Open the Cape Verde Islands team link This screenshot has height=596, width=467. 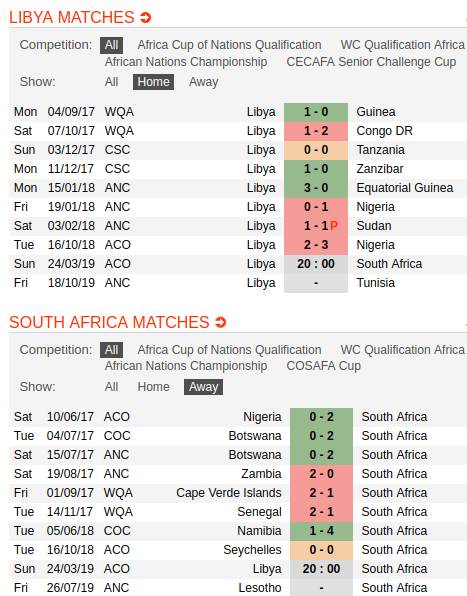pyautogui.click(x=229, y=493)
